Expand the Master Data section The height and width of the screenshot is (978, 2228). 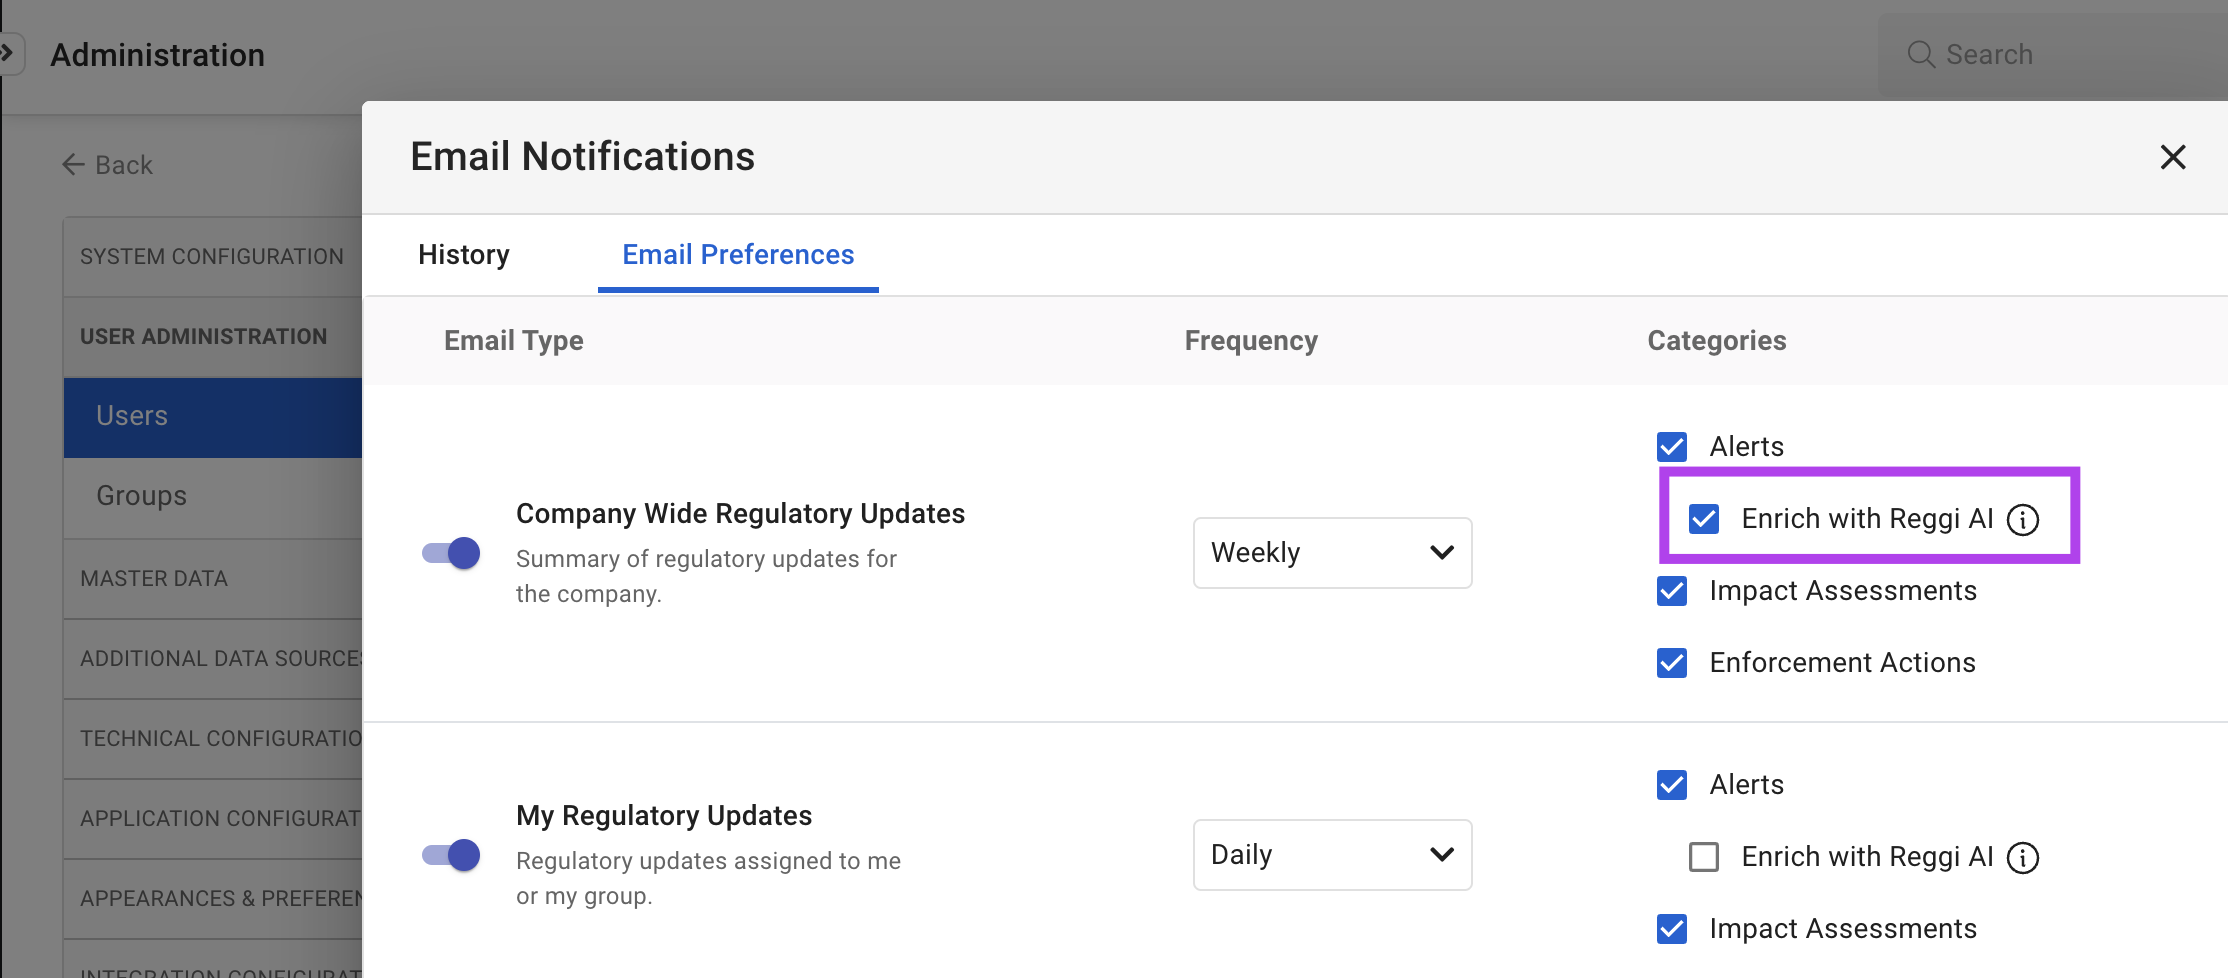click(x=154, y=579)
